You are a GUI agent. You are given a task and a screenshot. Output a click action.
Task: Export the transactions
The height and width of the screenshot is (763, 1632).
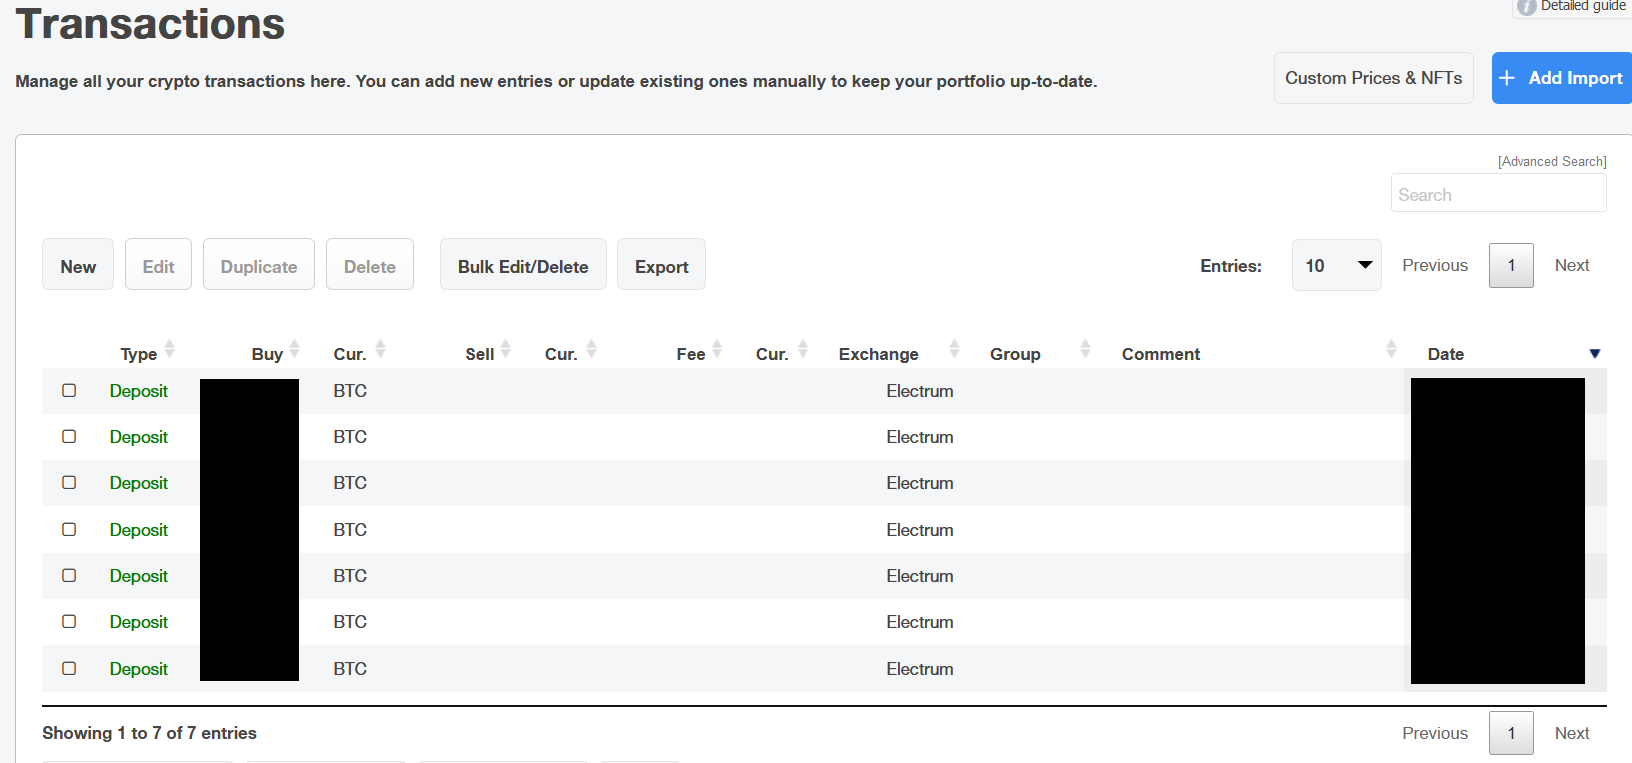(x=661, y=264)
